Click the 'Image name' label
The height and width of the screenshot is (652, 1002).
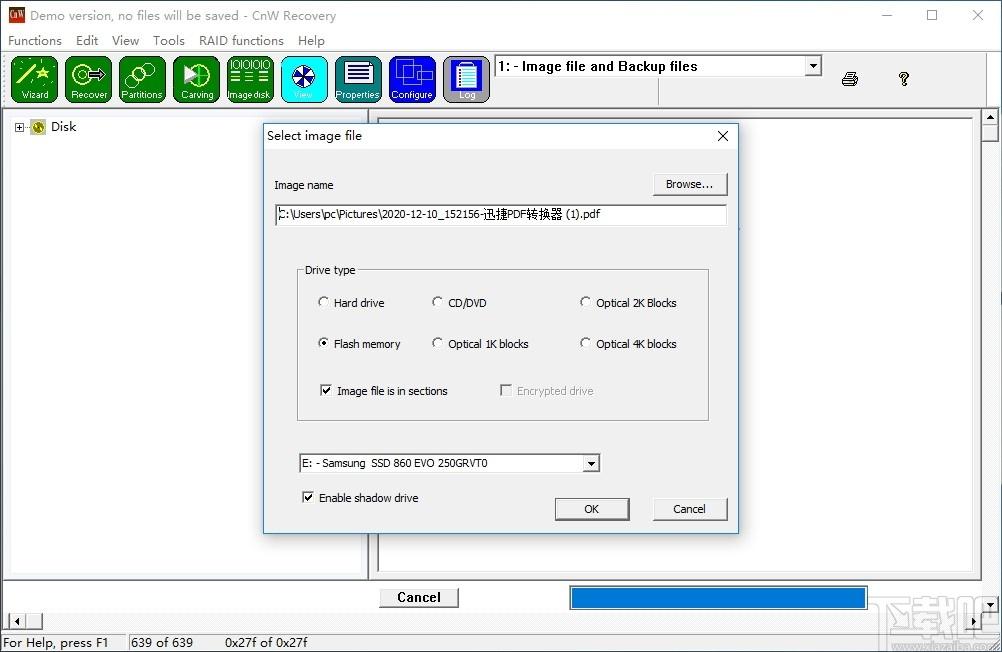tap(304, 185)
